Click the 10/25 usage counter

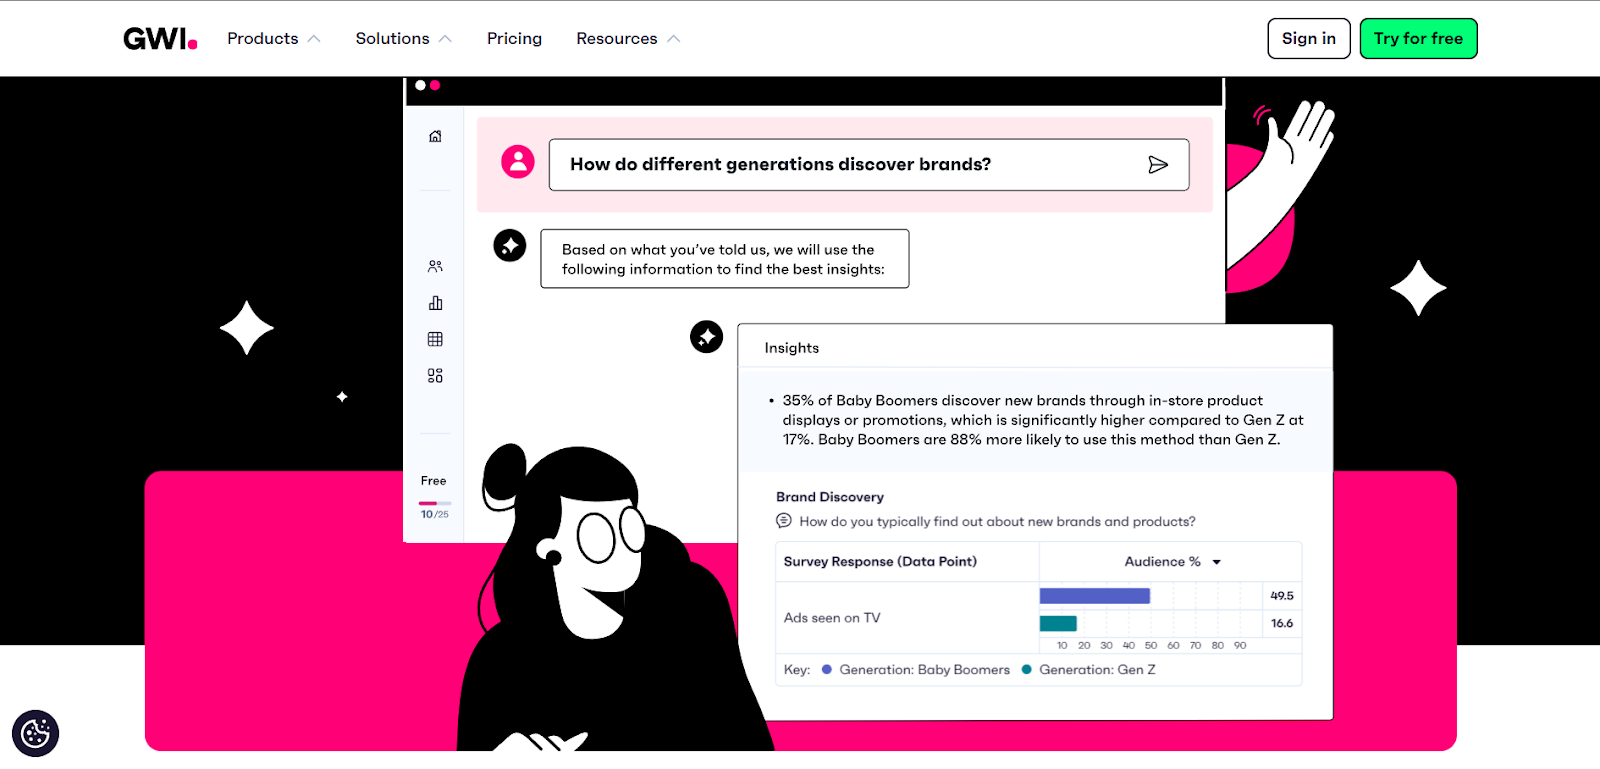click(435, 515)
